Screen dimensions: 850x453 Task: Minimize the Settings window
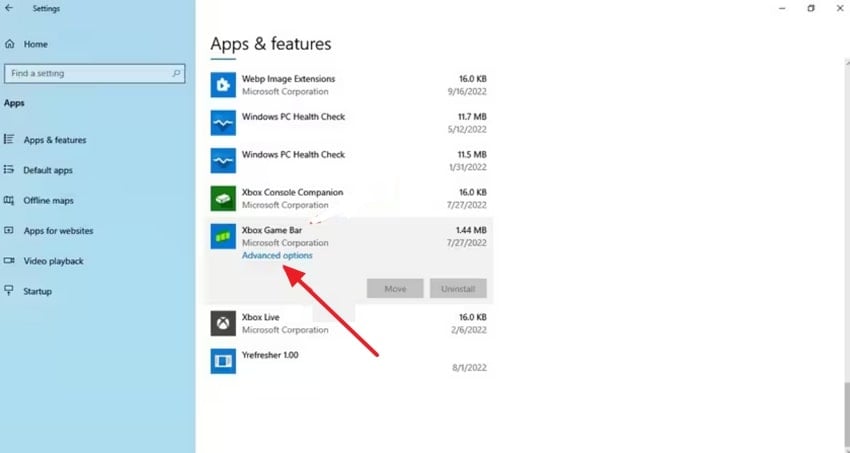782,8
